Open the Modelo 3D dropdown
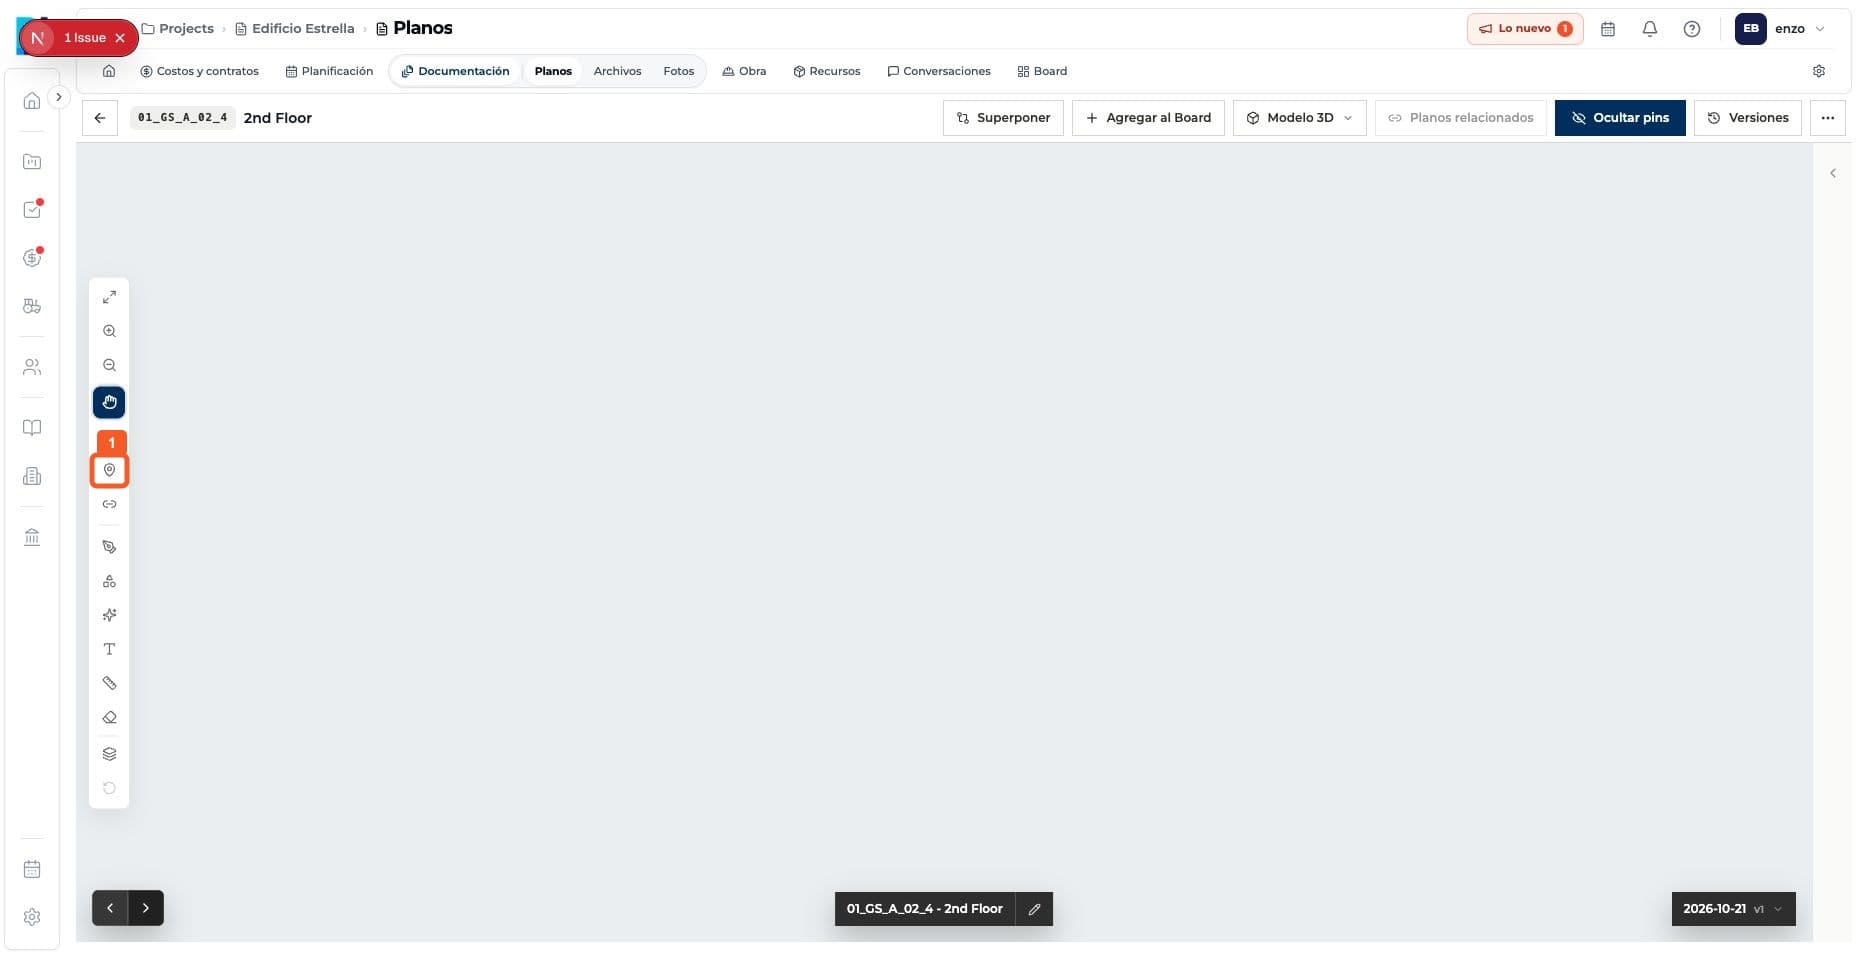The width and height of the screenshot is (1864, 954). tap(1299, 118)
